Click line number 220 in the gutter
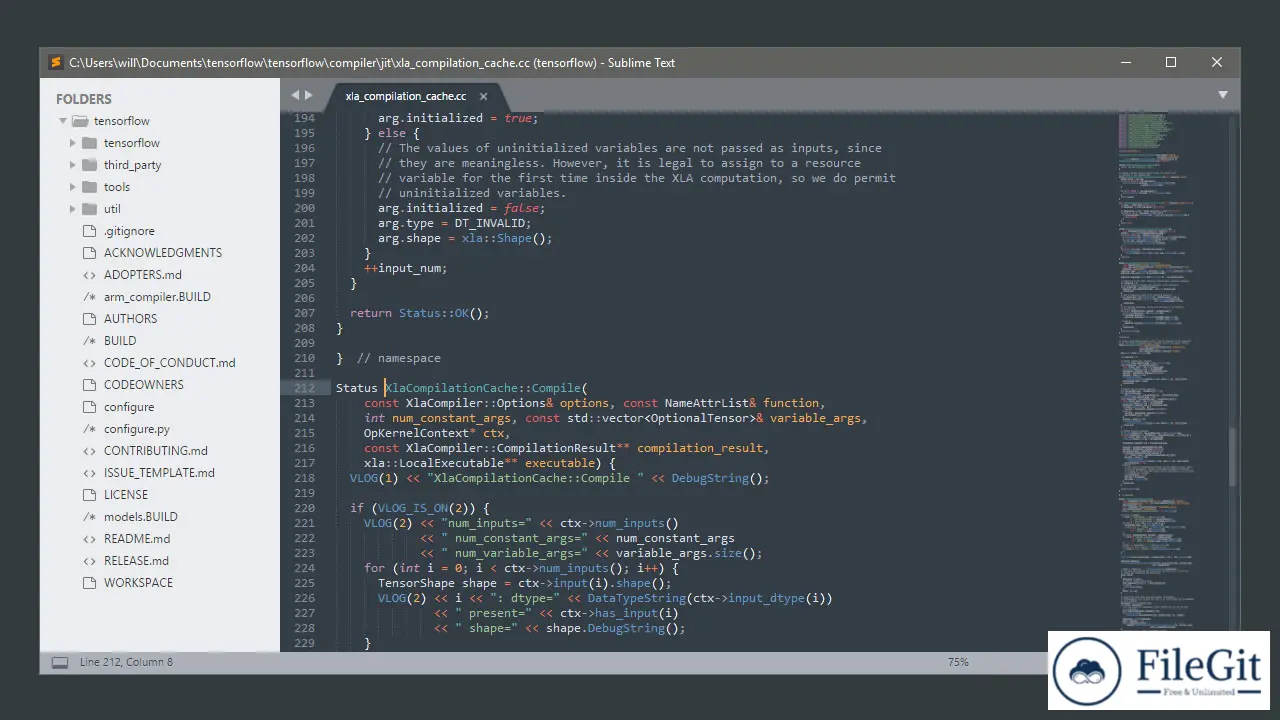This screenshot has height=720, width=1280. click(304, 508)
